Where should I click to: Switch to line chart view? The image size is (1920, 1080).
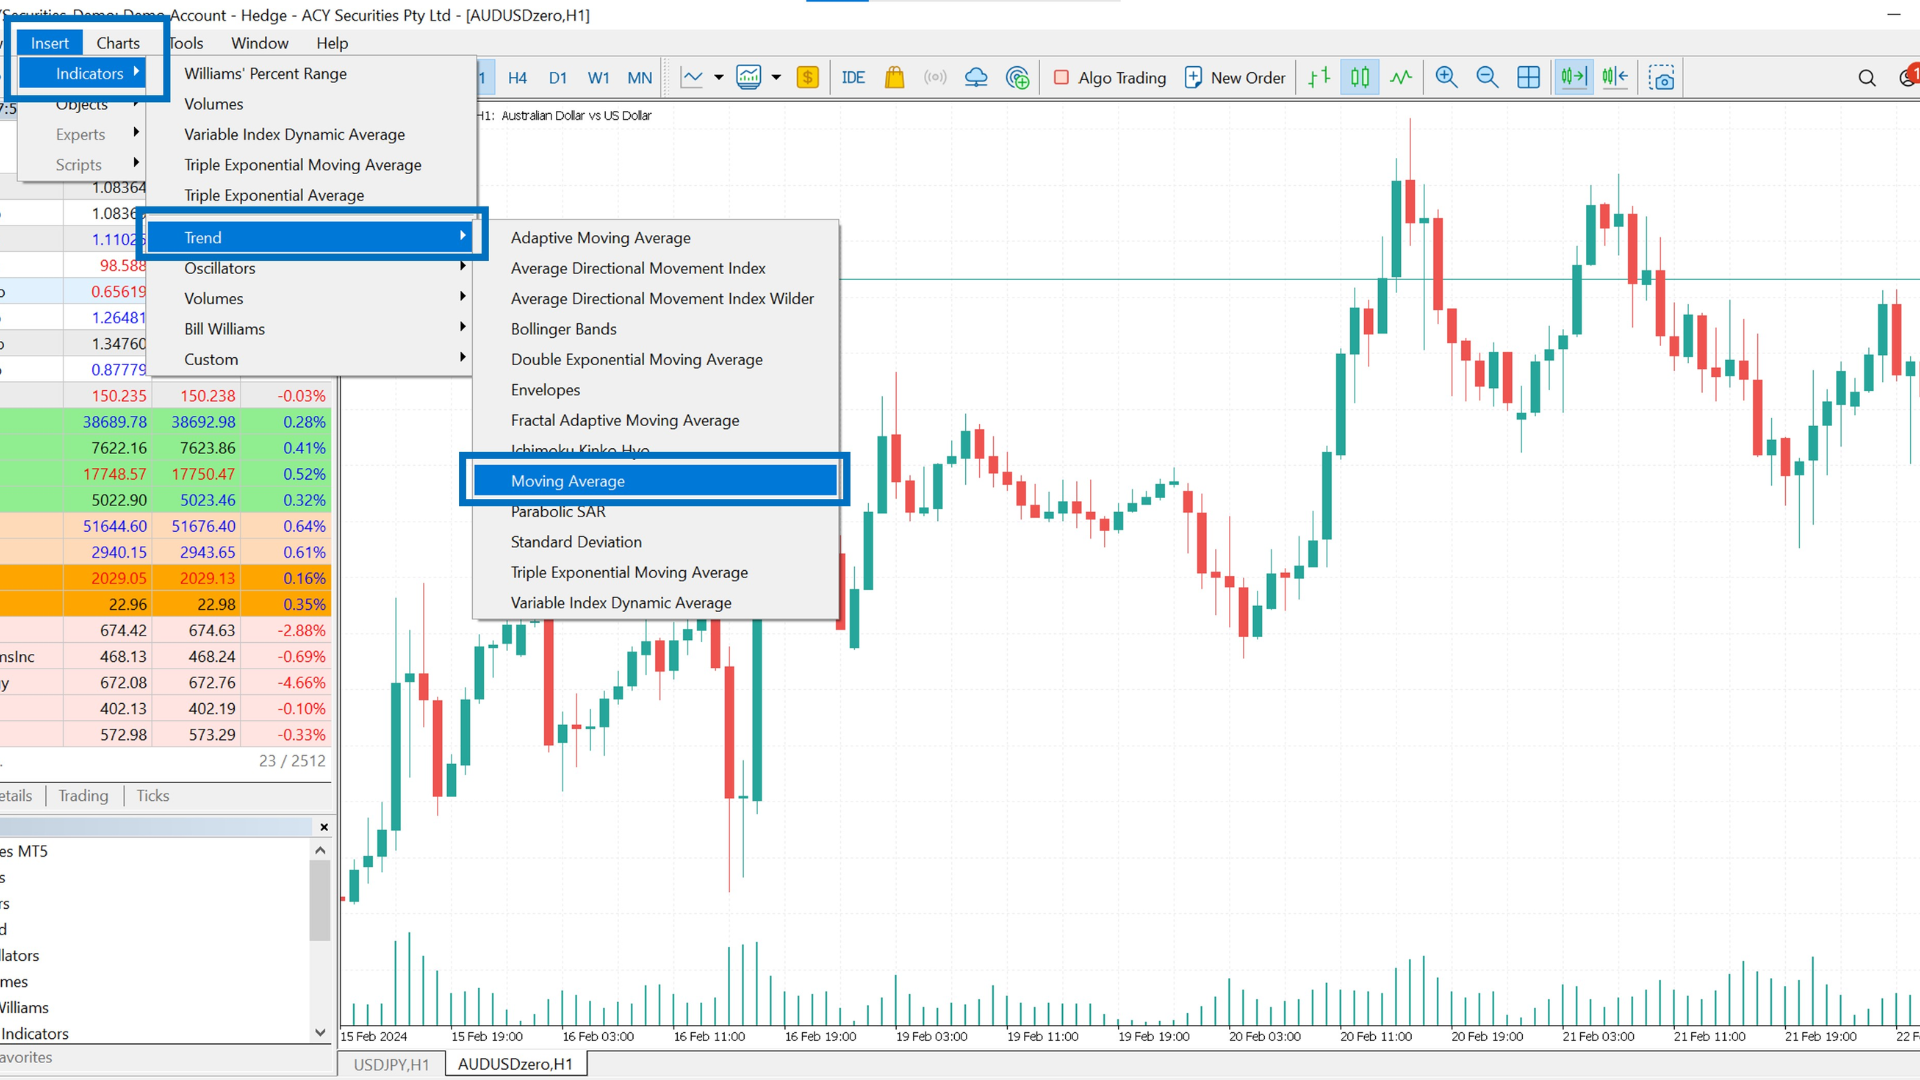click(x=1401, y=78)
